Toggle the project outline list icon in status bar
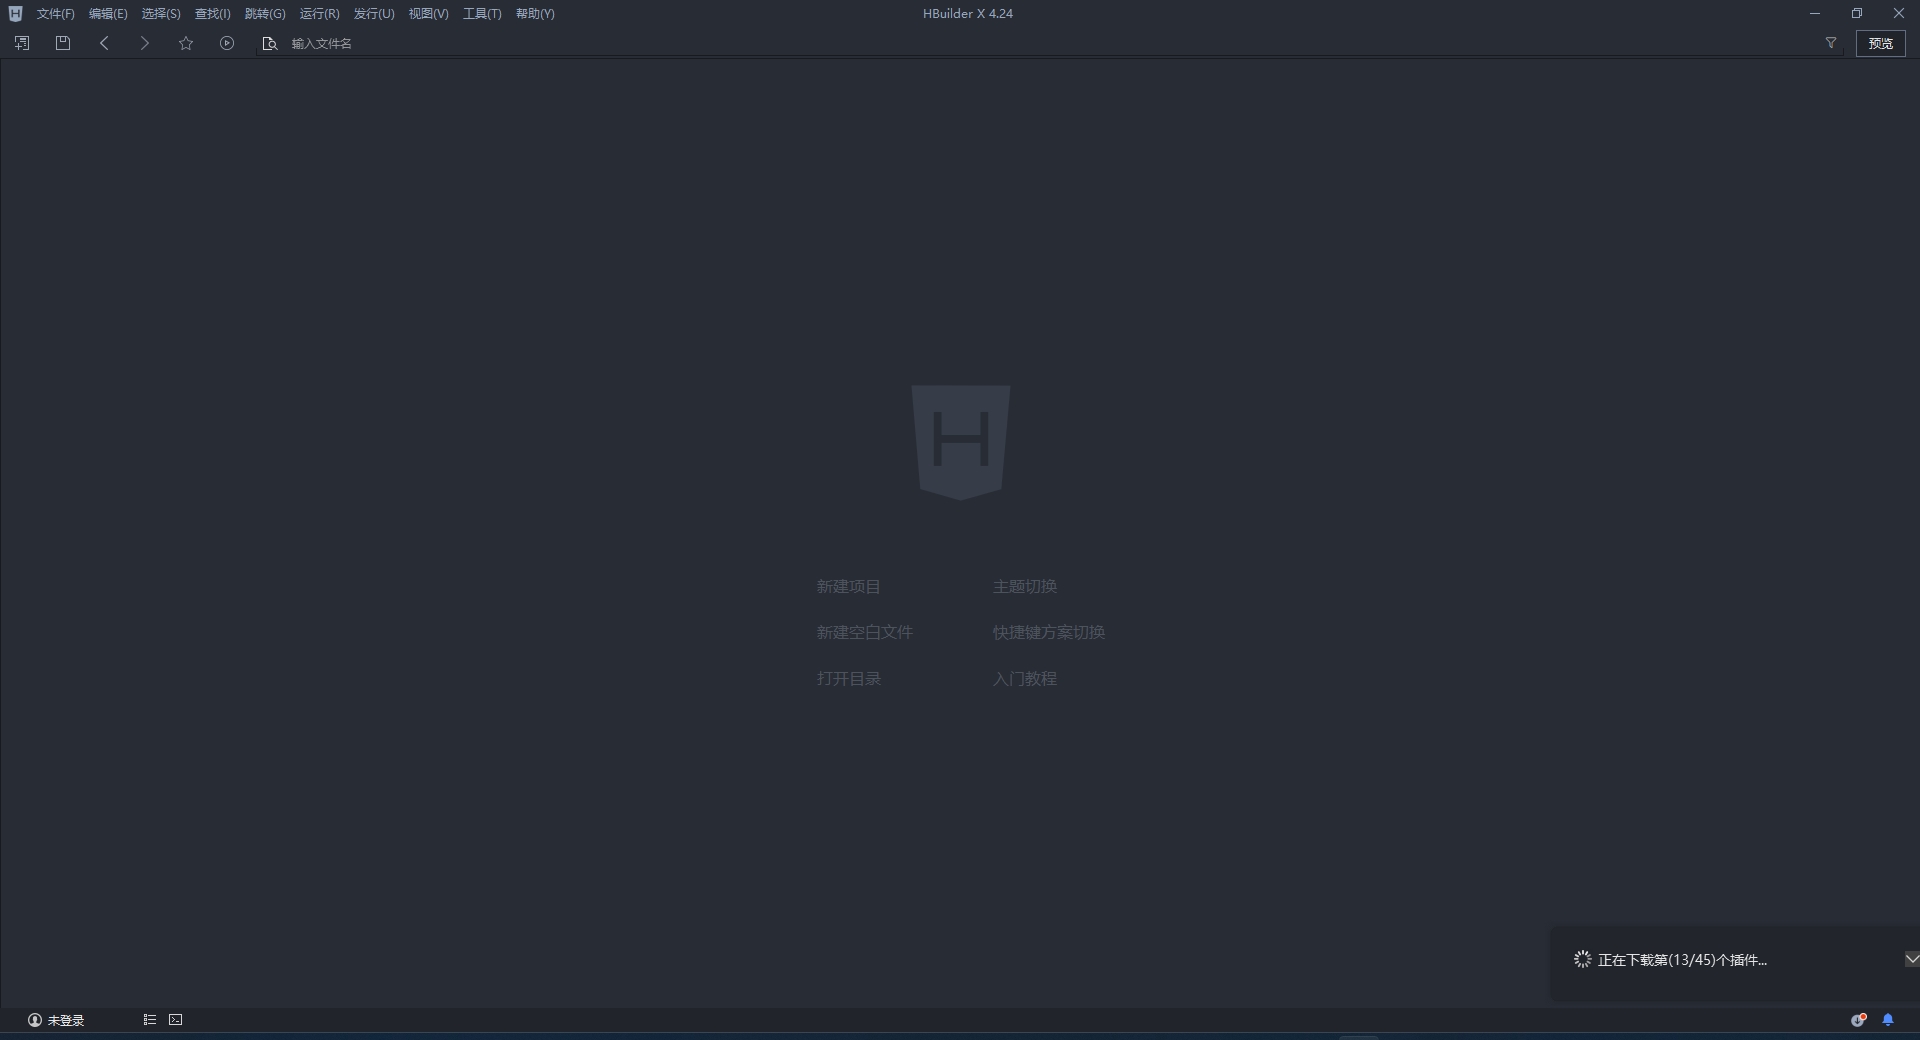1920x1040 pixels. tap(149, 1020)
